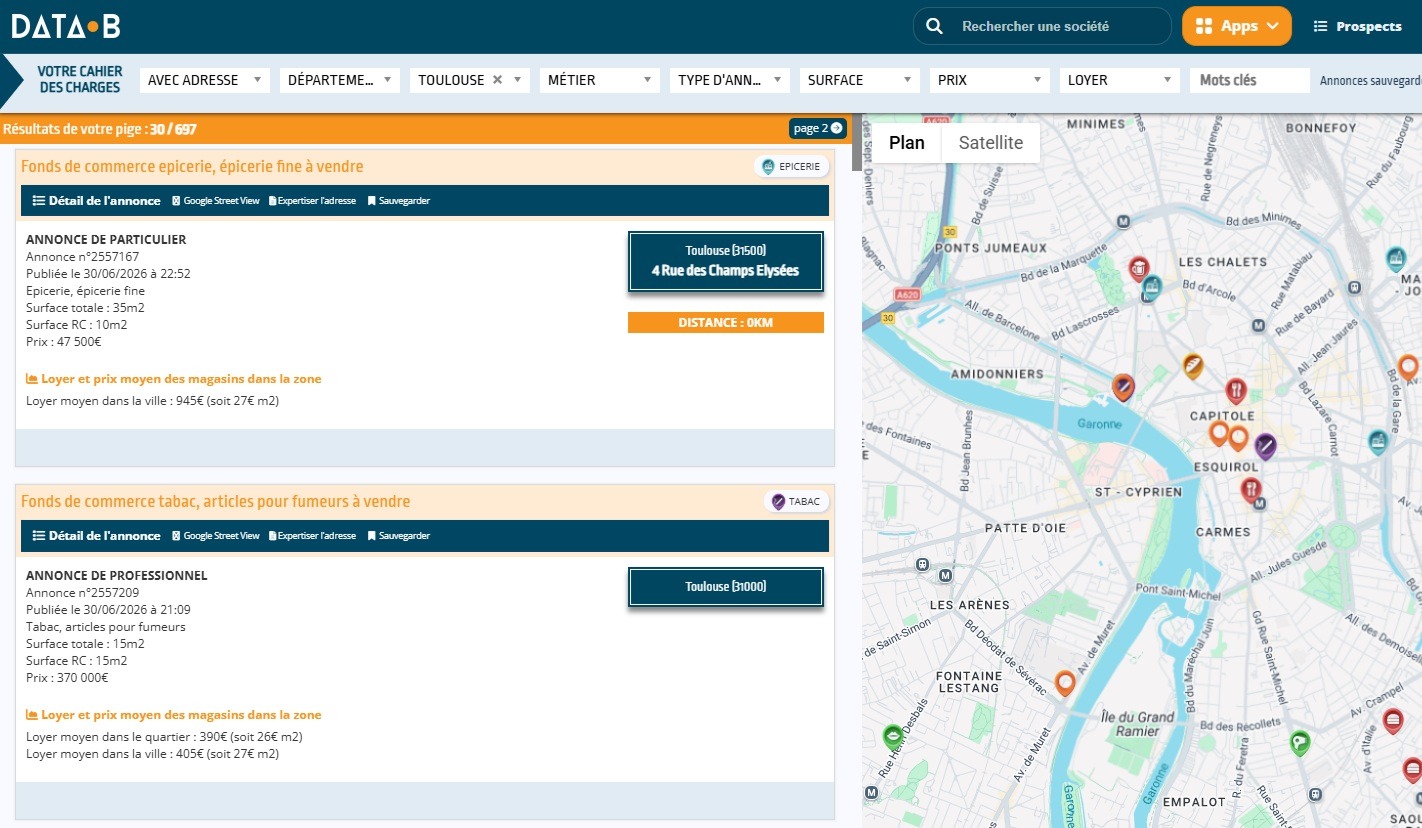This screenshot has width=1422, height=828.
Task: Click the text Prix : 47 500€
Action: (64, 342)
